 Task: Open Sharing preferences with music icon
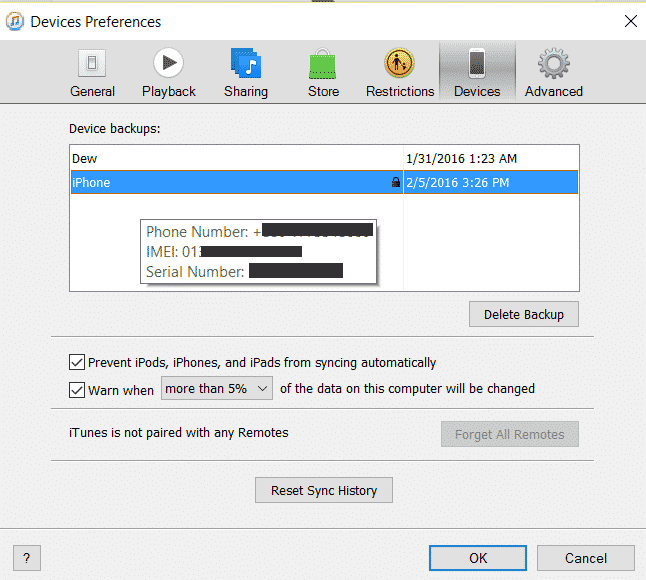(245, 66)
